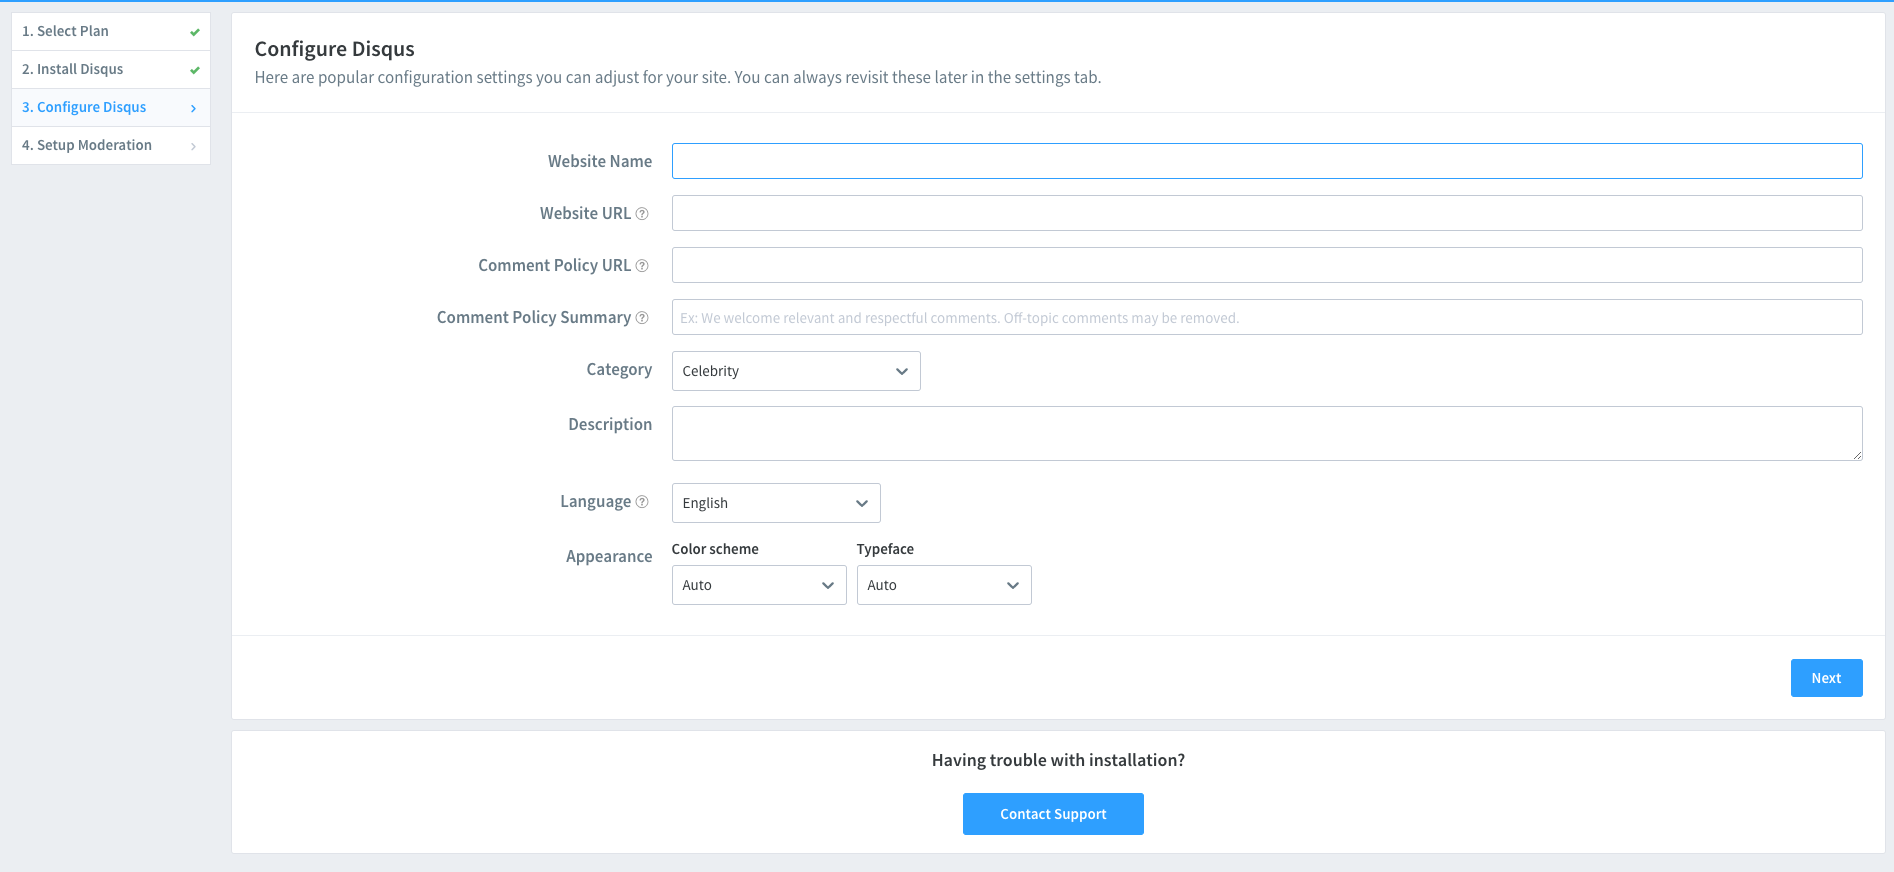Click the Contact Support button
Image resolution: width=1894 pixels, height=872 pixels.
pos(1053,814)
